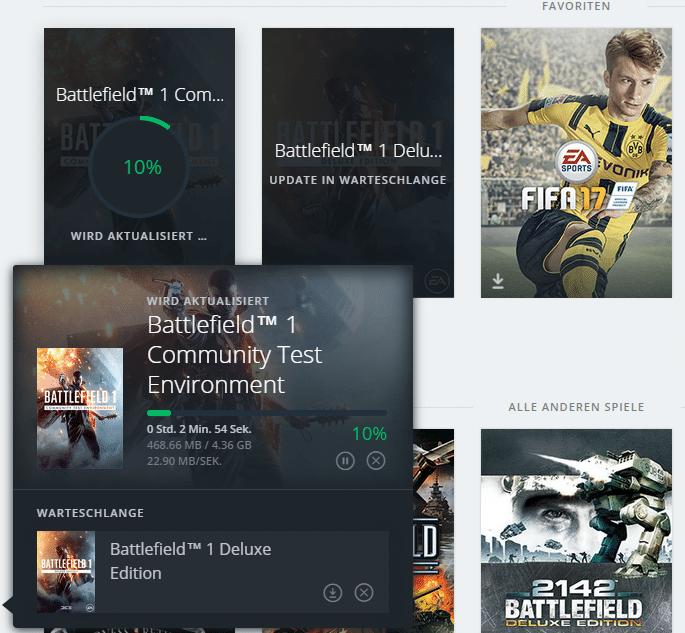Open 'Battlefield 1 Community Test Environment' title in popup
The height and width of the screenshot is (633, 685).
235,355
